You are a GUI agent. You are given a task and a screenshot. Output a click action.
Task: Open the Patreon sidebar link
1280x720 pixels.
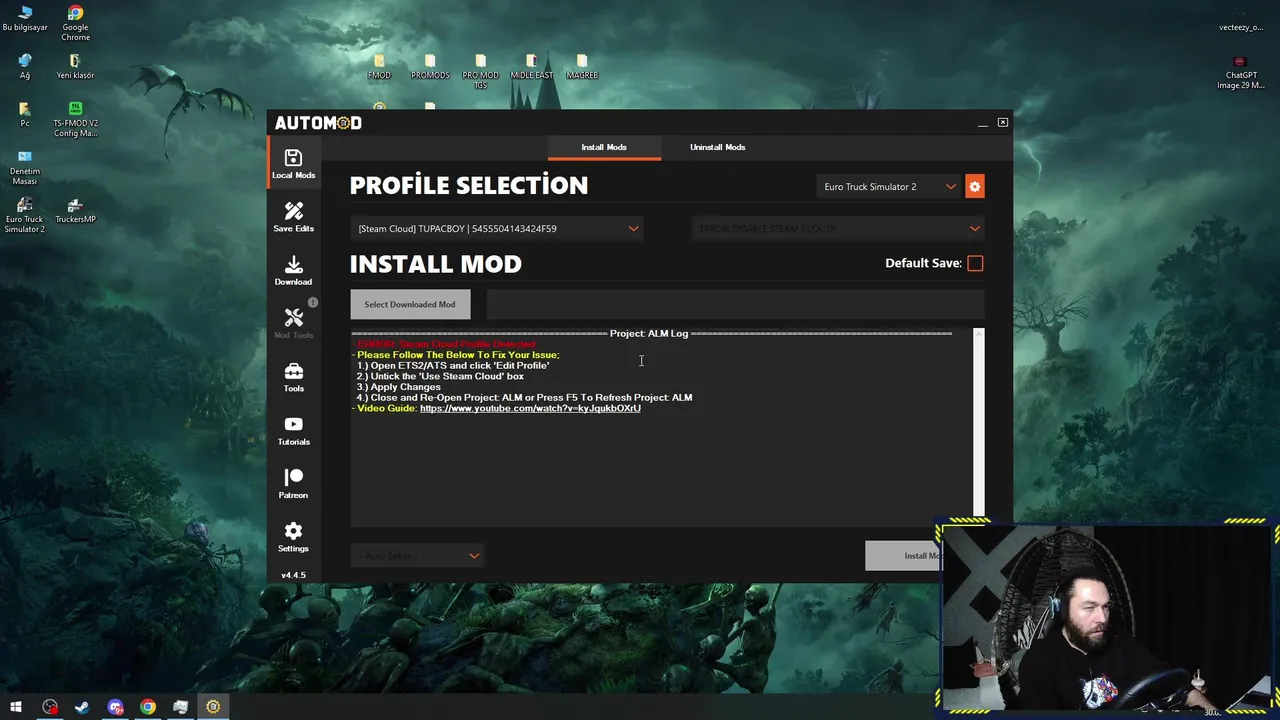tap(293, 483)
